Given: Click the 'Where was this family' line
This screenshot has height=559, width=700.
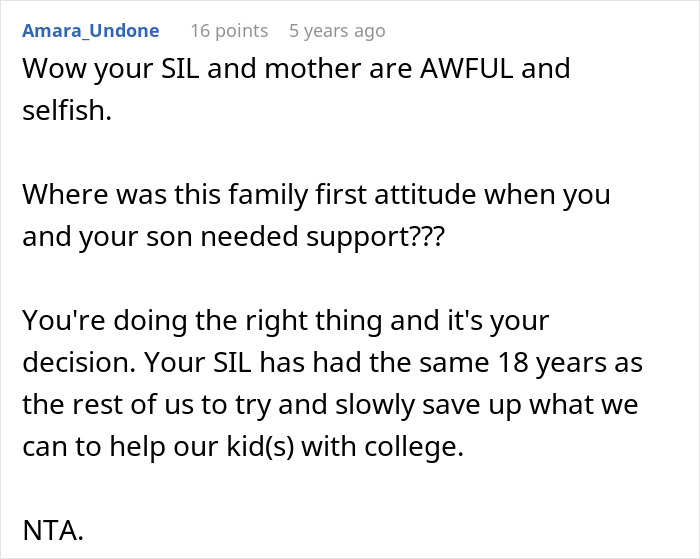Looking at the screenshot, I should click(316, 194).
